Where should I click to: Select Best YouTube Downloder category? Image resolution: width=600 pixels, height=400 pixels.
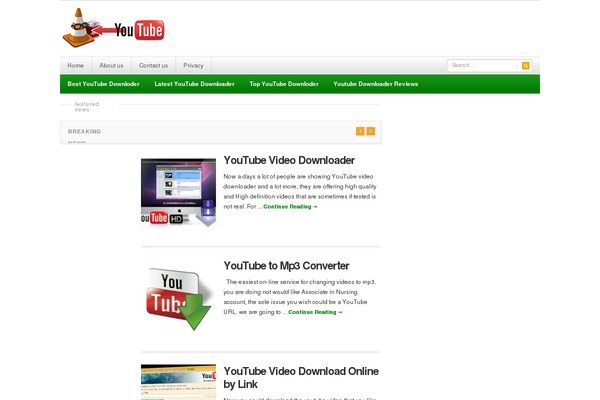(103, 84)
